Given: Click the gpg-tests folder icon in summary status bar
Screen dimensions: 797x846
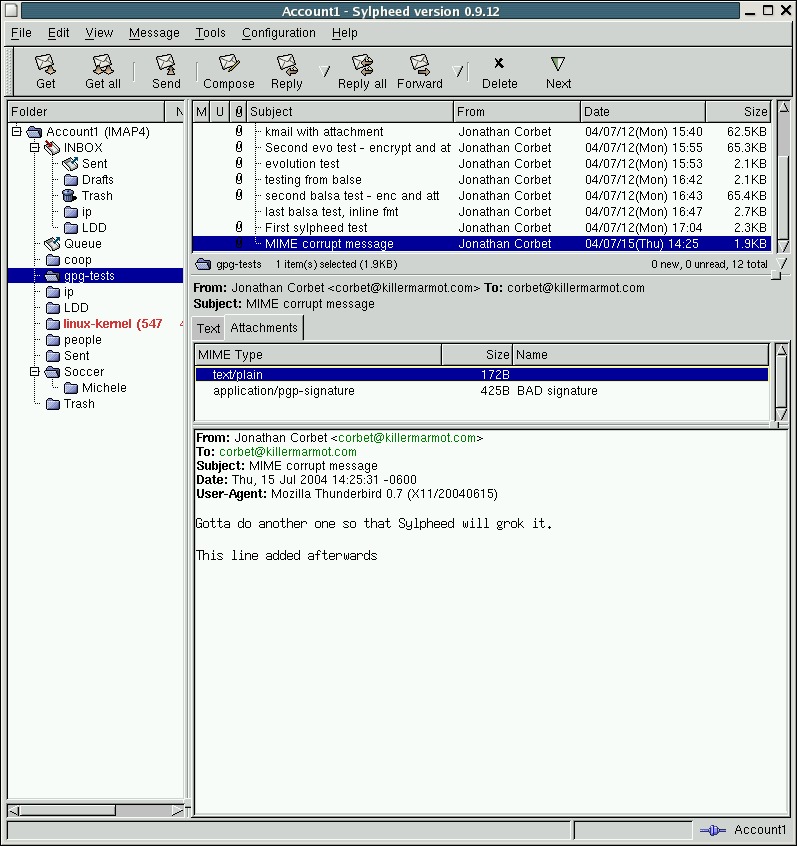Looking at the screenshot, I should point(203,264).
